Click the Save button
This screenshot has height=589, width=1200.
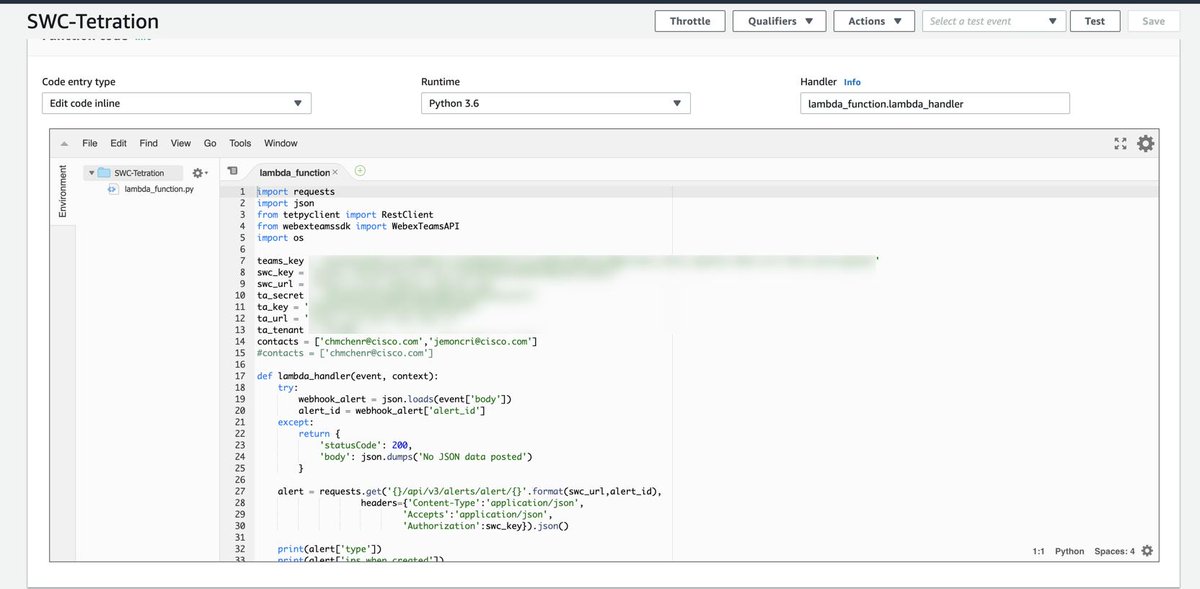pyautogui.click(x=1153, y=21)
